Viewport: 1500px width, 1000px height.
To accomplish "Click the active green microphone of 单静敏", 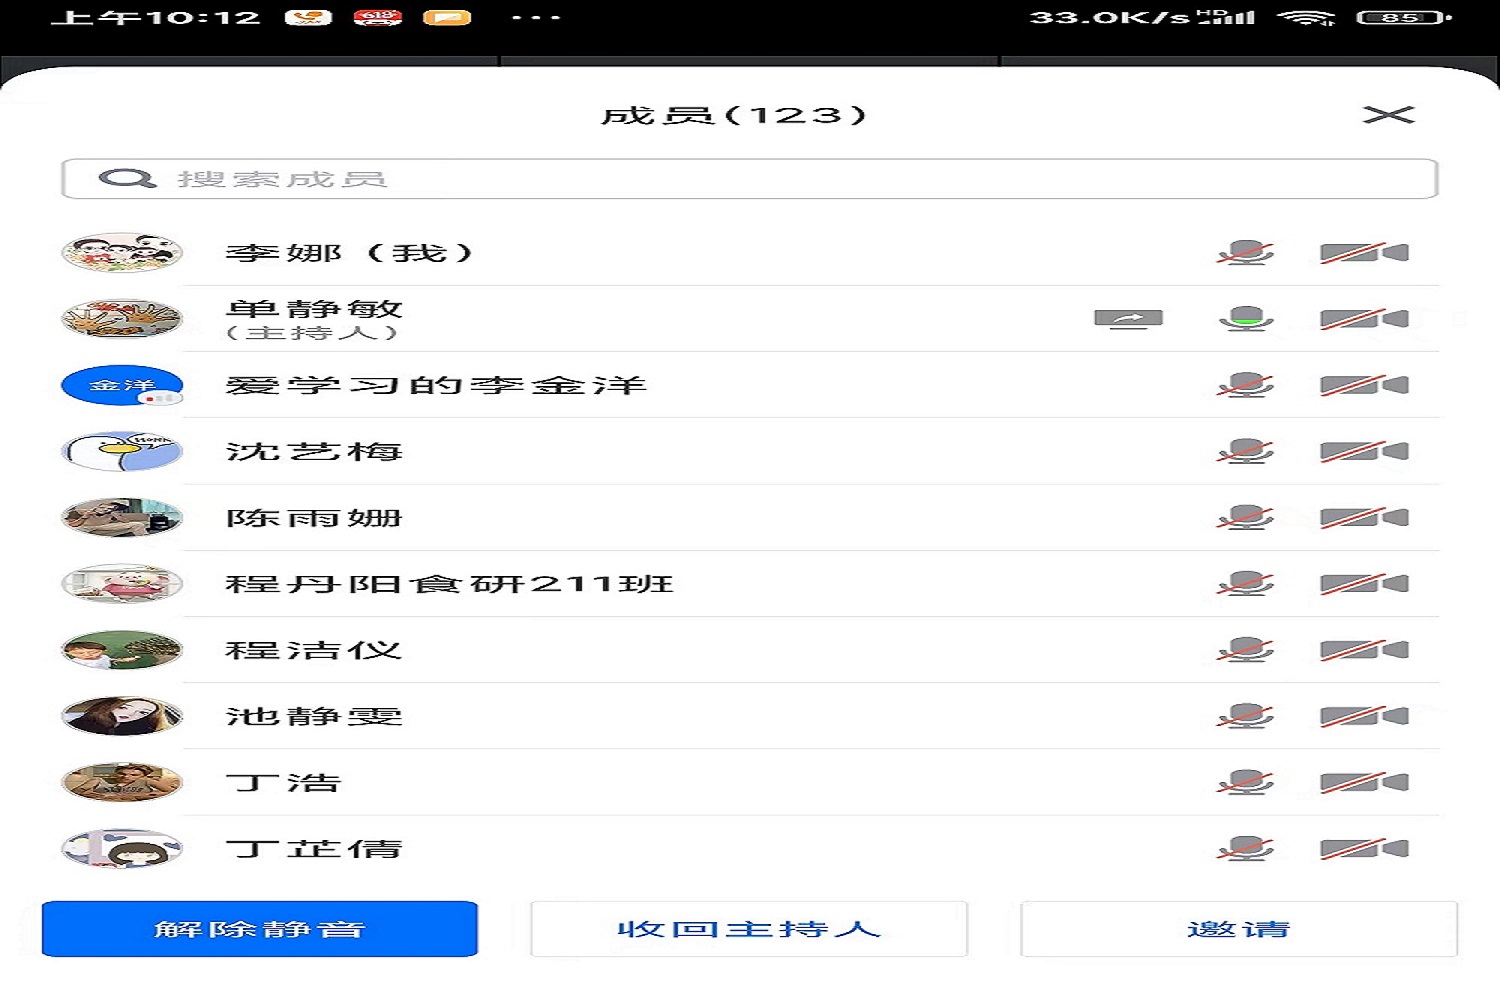I will 1245,319.
